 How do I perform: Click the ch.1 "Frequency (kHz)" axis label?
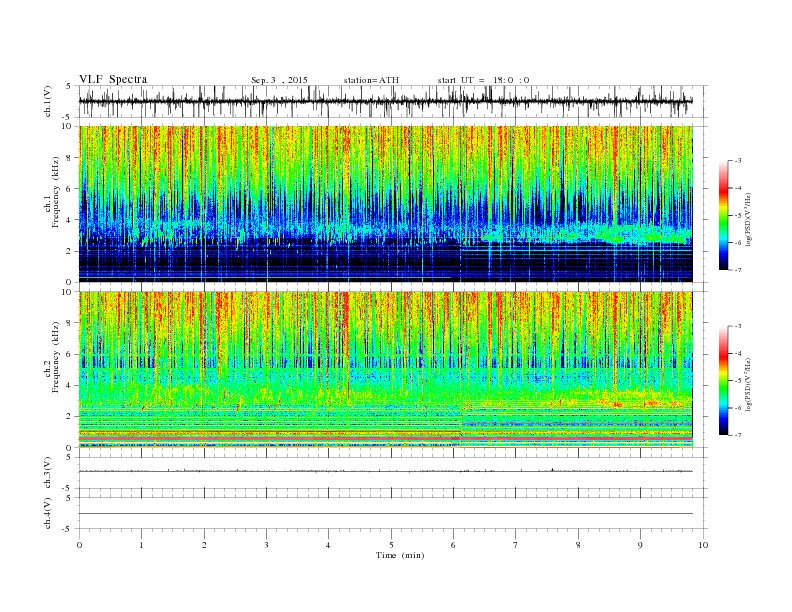click(x=56, y=192)
